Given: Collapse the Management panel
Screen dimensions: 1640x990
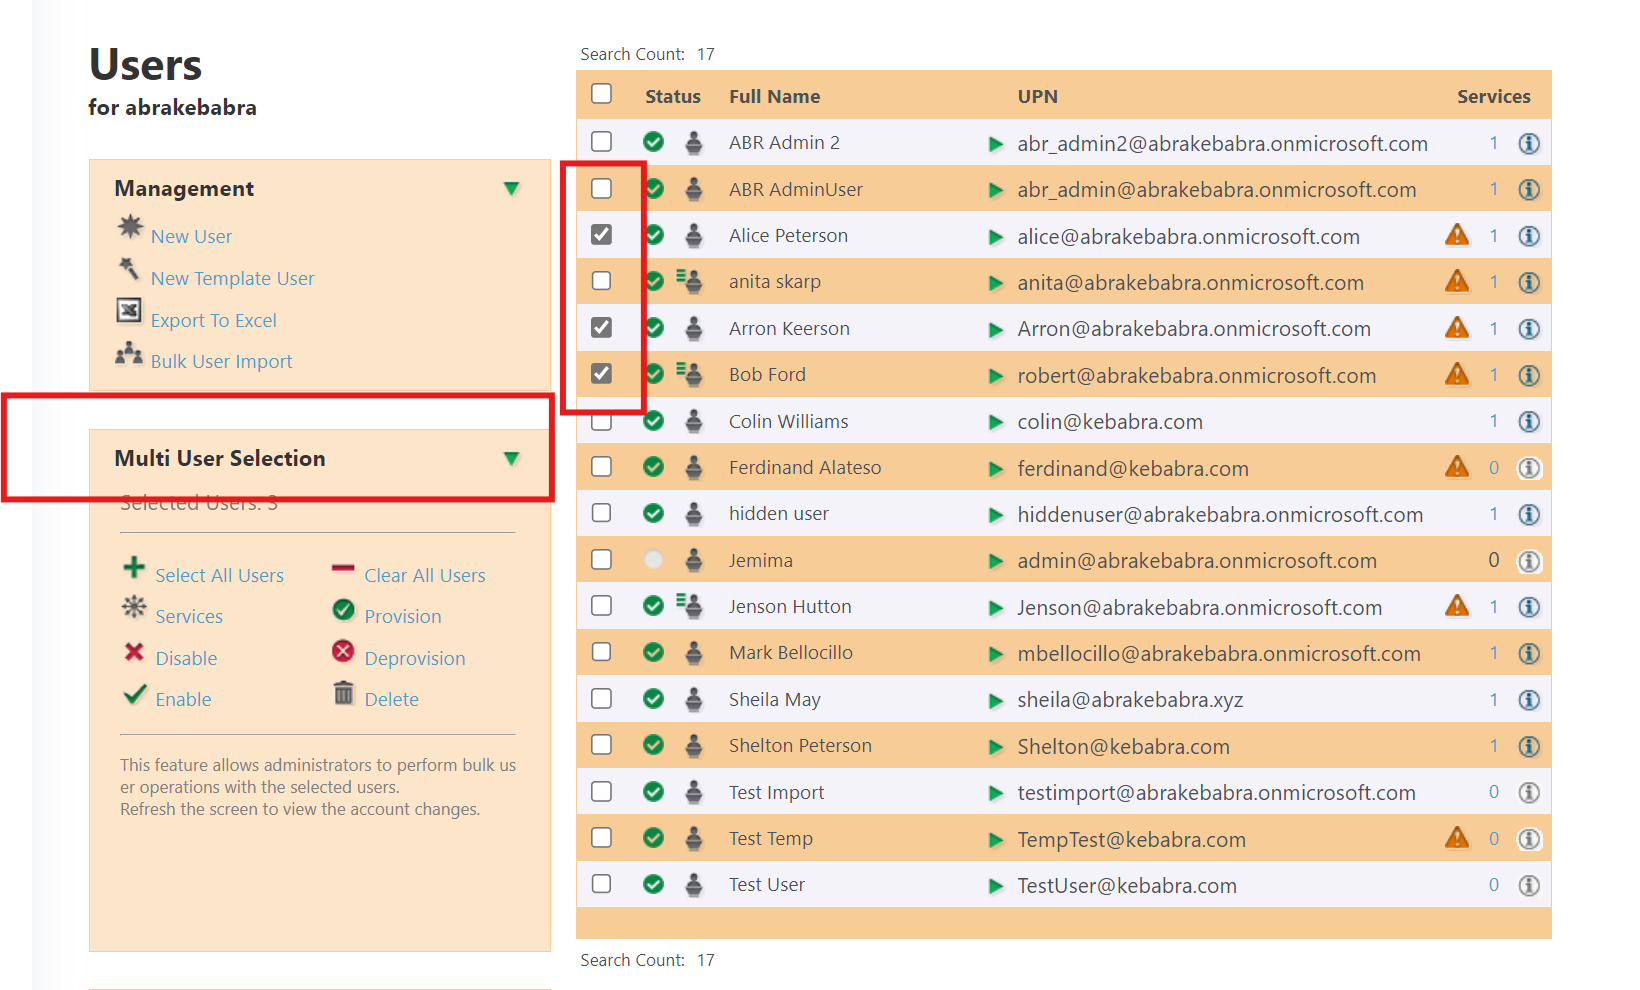Looking at the screenshot, I should tap(512, 188).
